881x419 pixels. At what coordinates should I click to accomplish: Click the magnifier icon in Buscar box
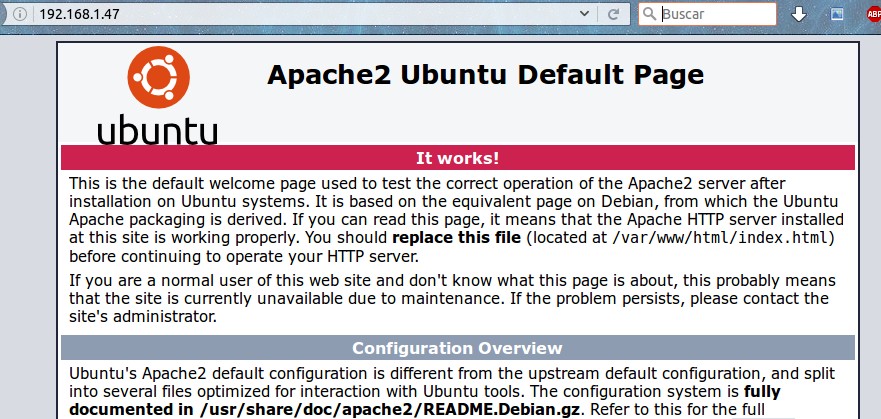[x=650, y=14]
